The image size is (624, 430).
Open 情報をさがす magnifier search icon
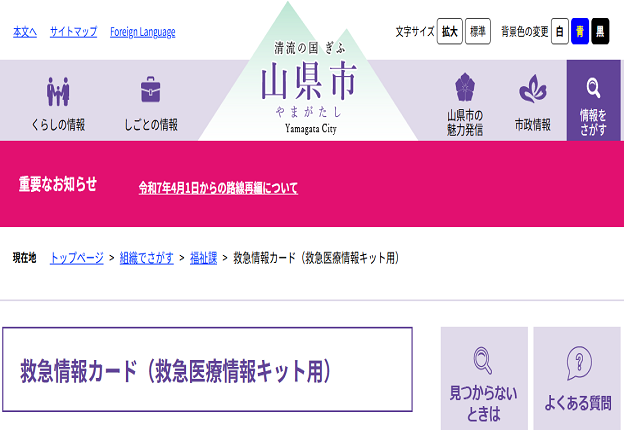coord(593,87)
